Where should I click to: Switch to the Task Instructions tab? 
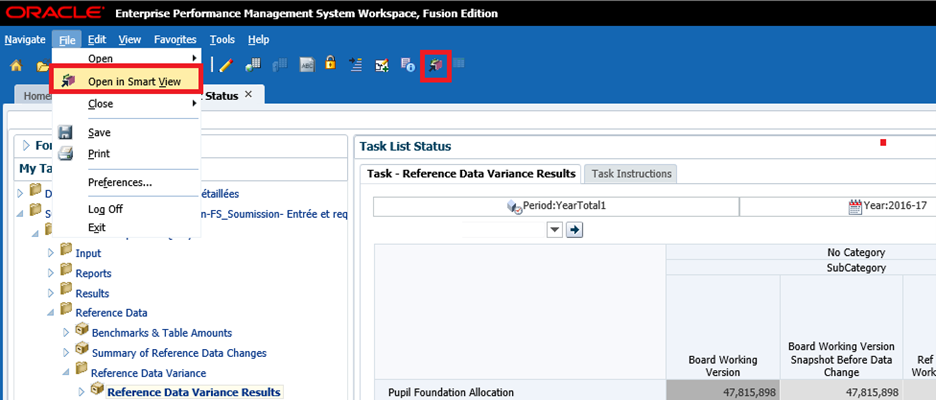point(632,173)
